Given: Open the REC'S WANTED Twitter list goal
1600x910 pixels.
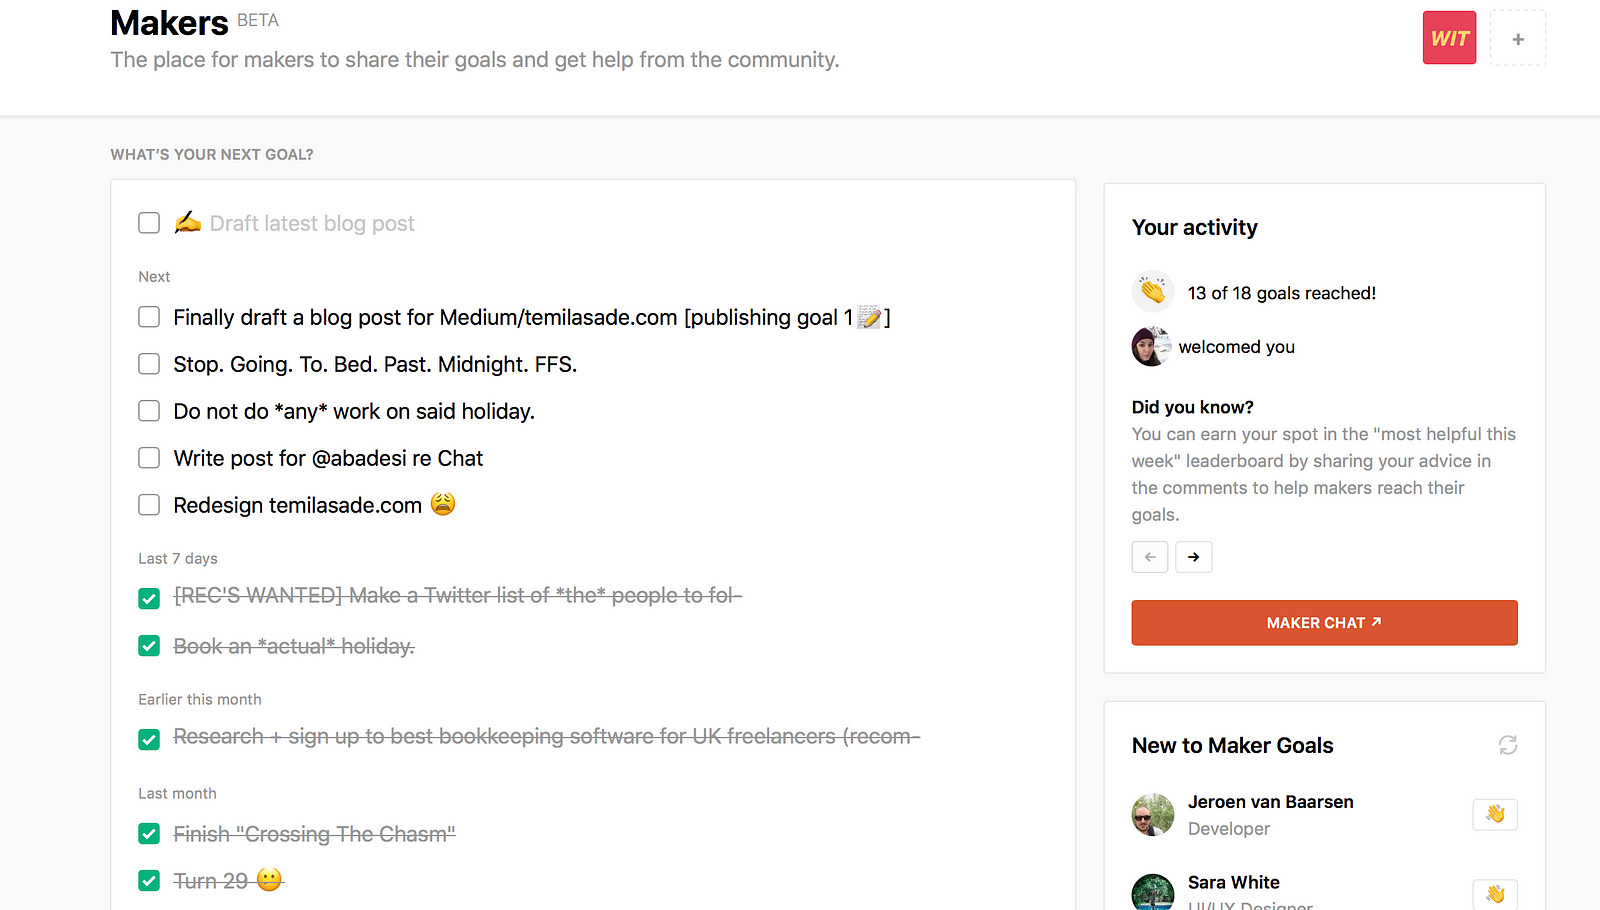Looking at the screenshot, I should tap(458, 596).
